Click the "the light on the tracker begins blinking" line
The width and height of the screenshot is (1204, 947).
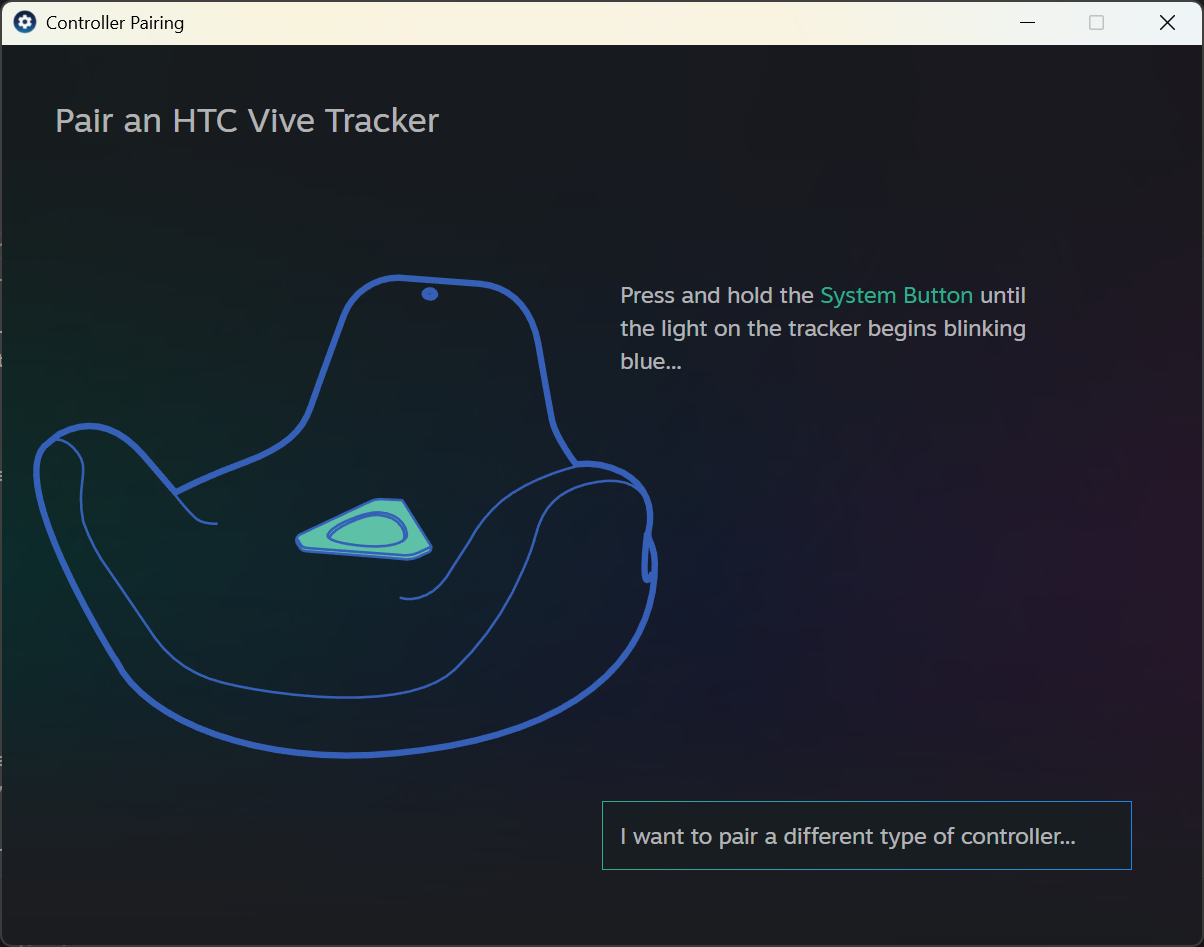click(823, 328)
